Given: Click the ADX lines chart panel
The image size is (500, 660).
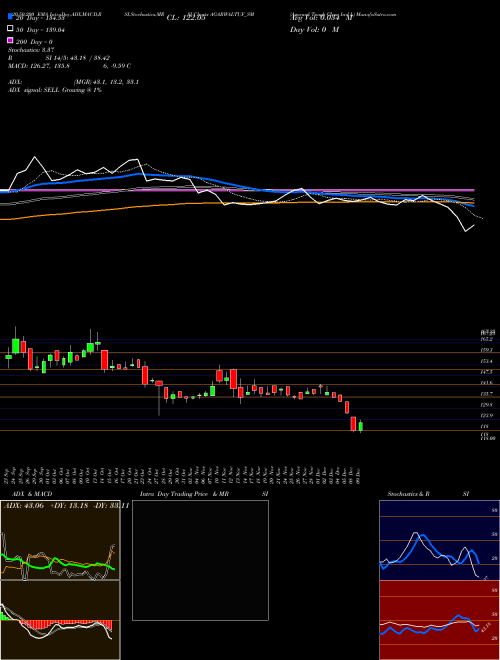Looking at the screenshot, I should [60, 540].
